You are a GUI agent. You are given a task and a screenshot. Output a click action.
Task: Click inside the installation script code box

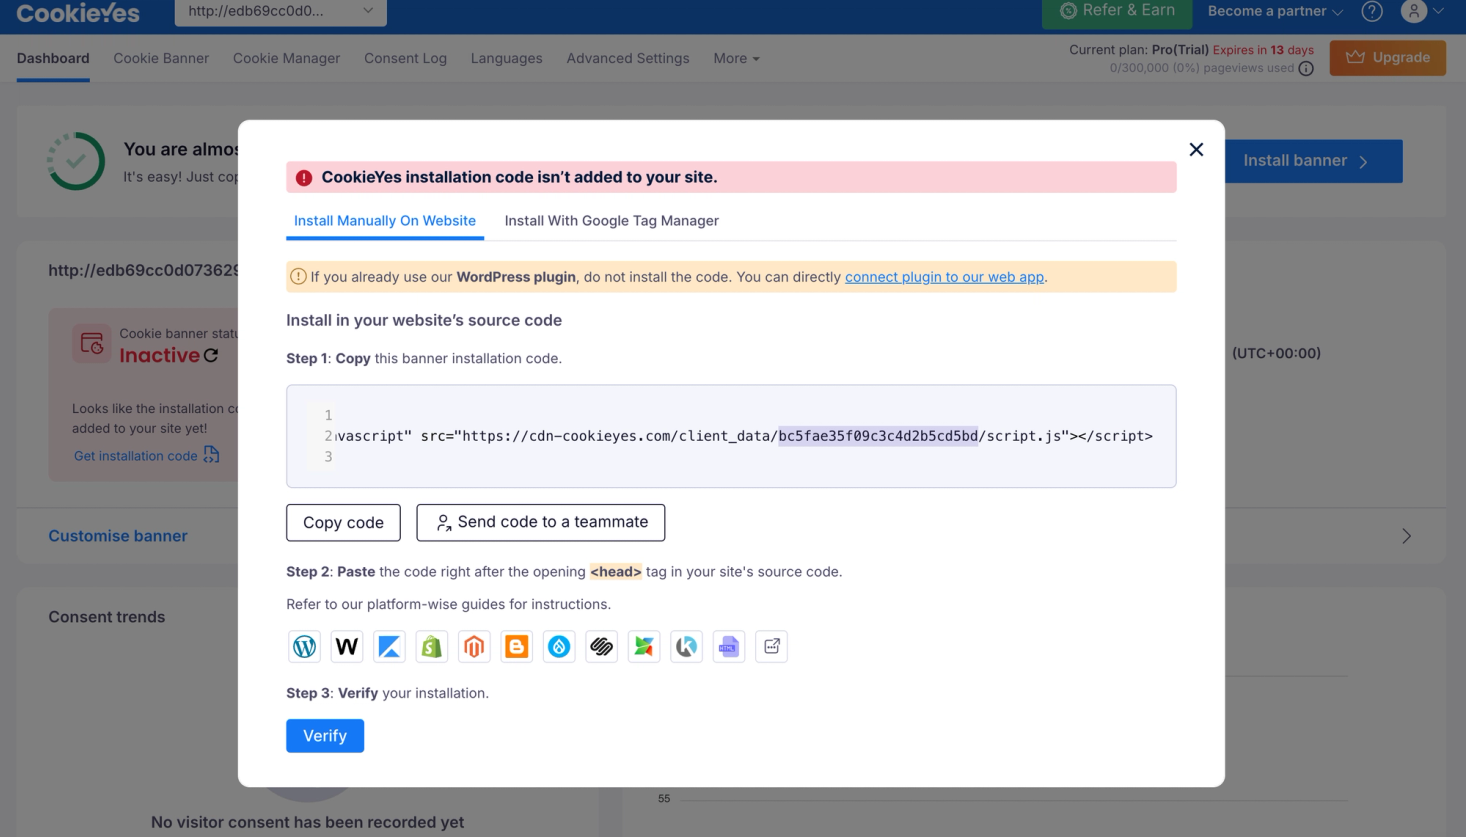pos(731,436)
